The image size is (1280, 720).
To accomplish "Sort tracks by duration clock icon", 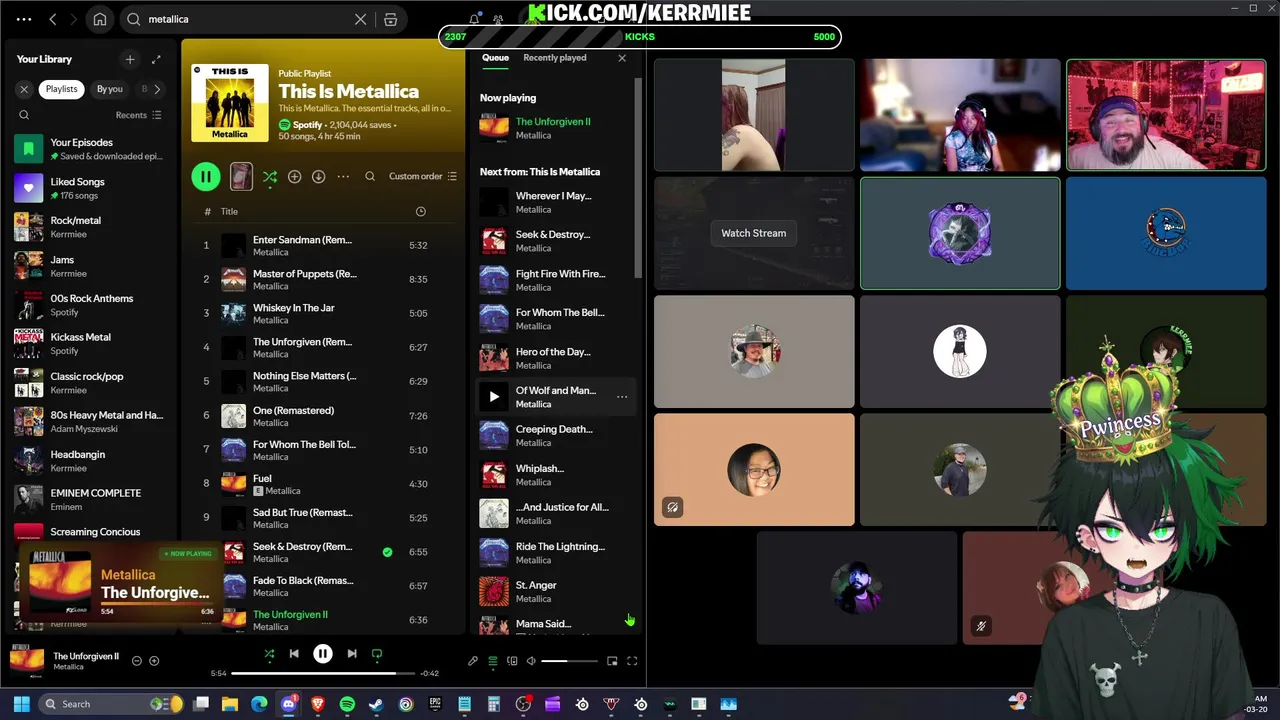I will (x=420, y=212).
